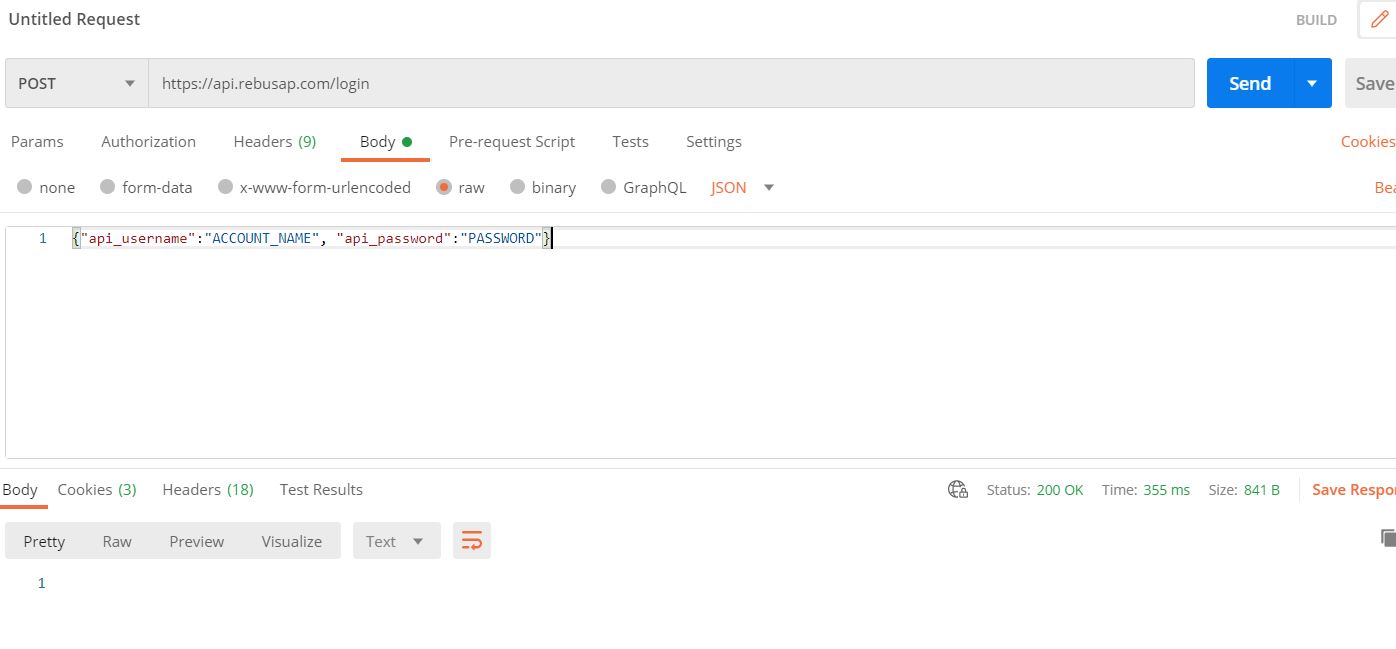Switch to the Authorization tab
The height and width of the screenshot is (649, 1396).
(148, 141)
